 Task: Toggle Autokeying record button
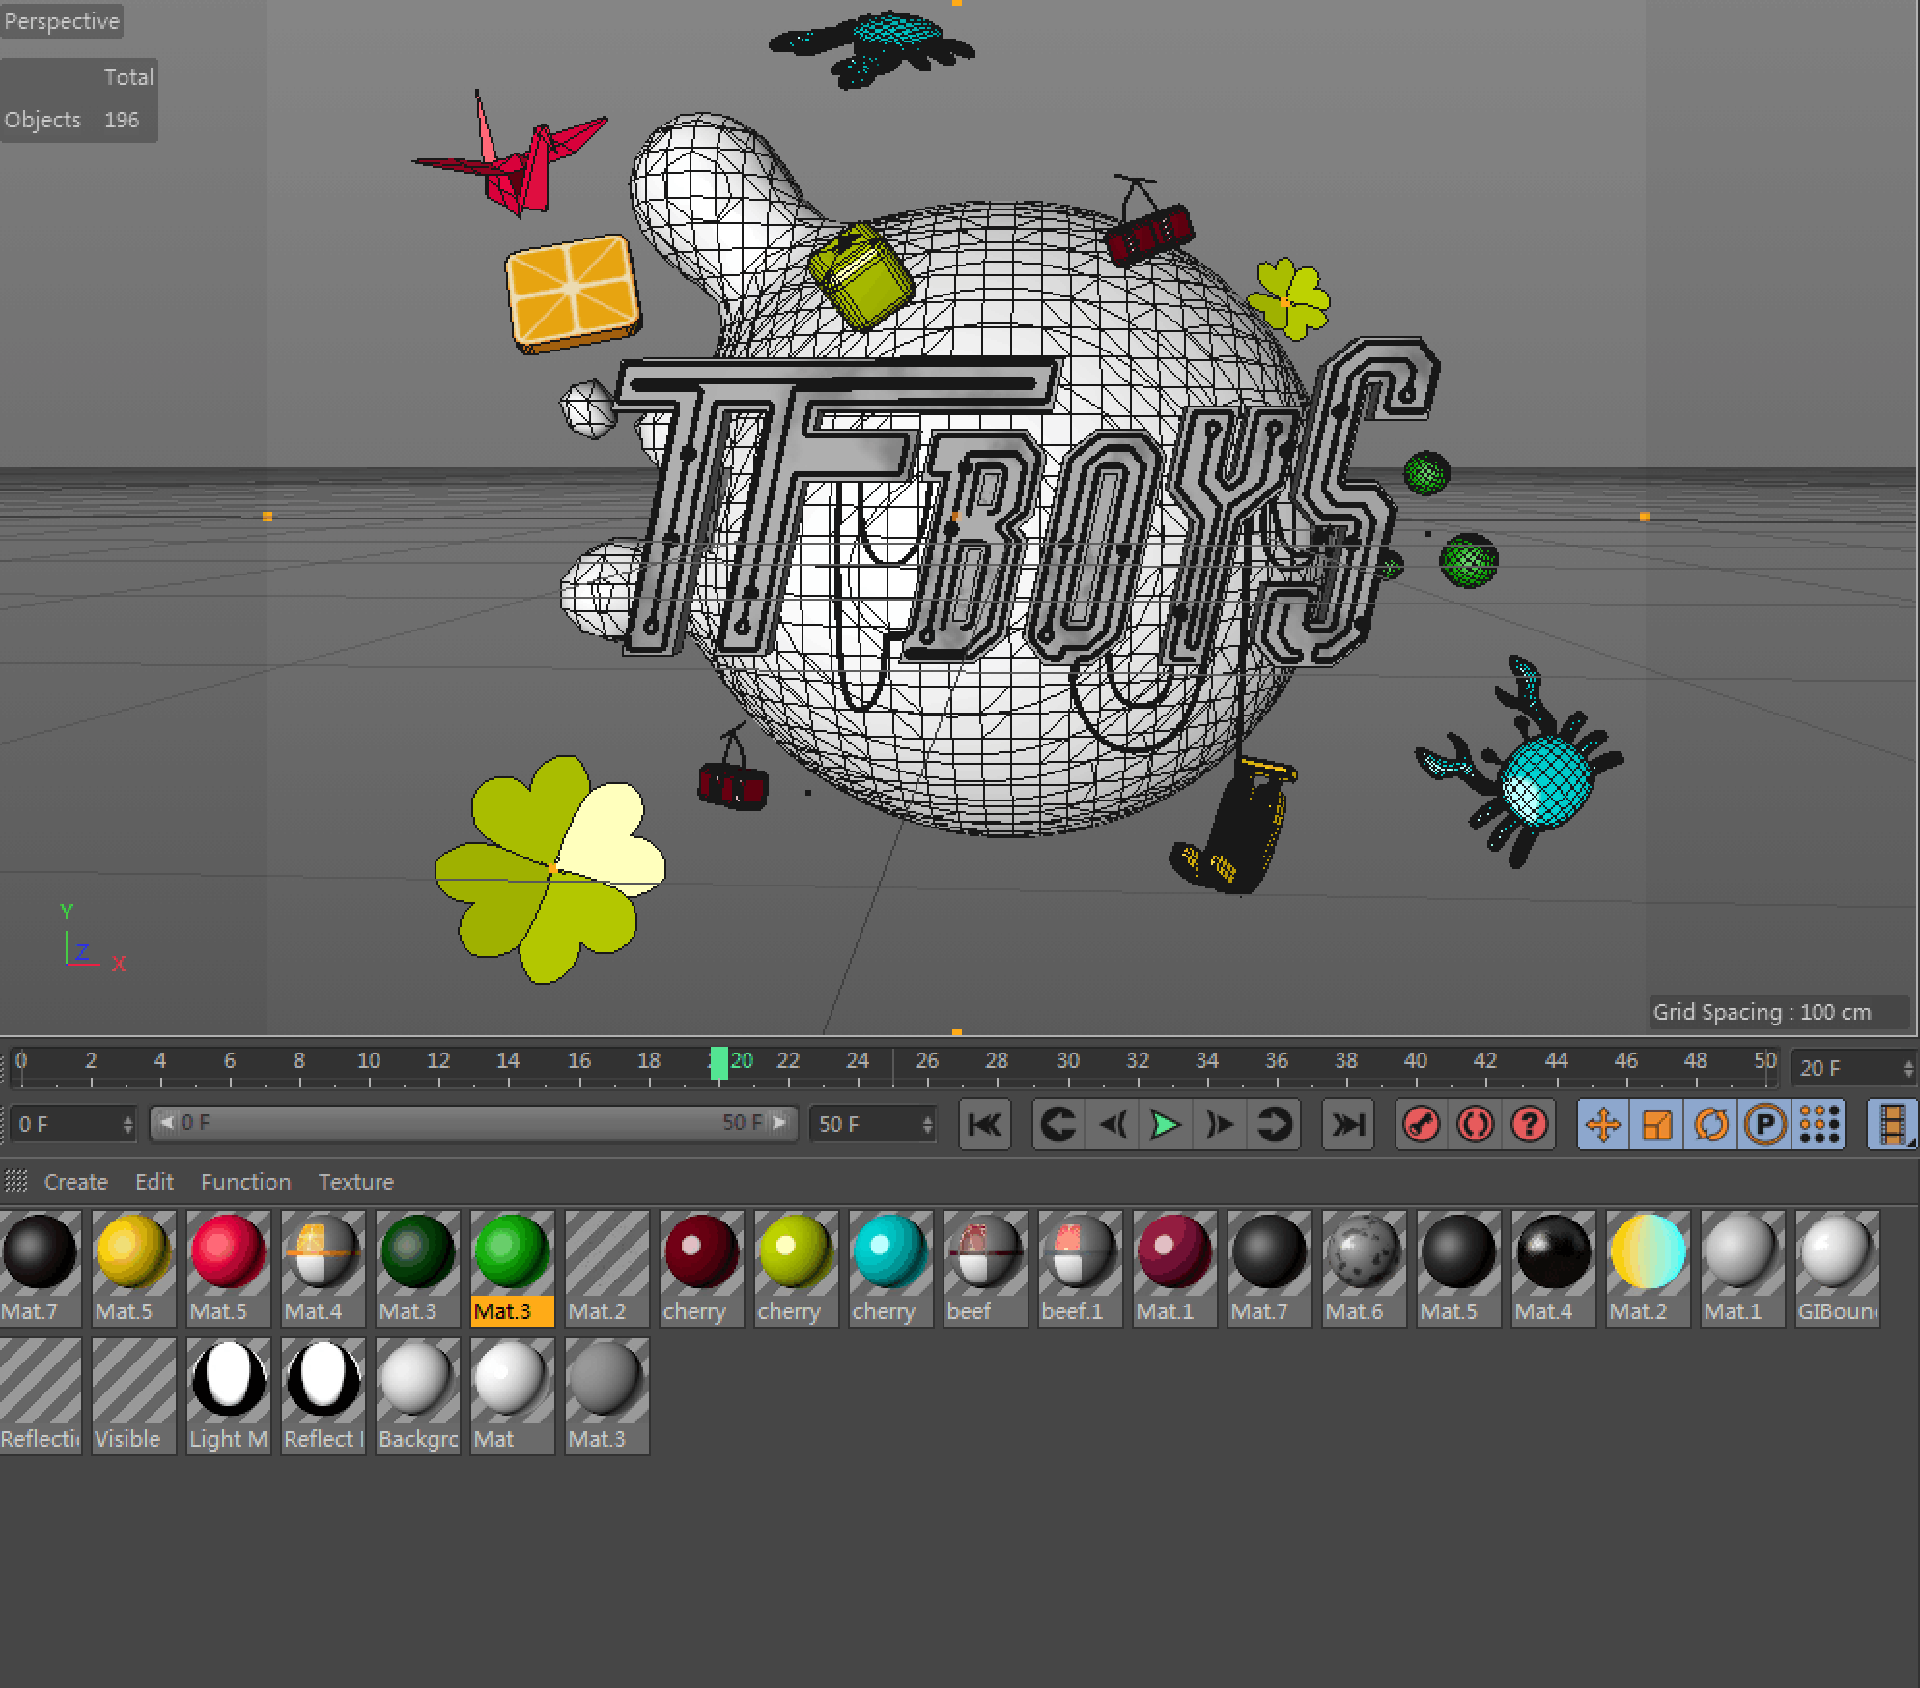tap(1475, 1124)
